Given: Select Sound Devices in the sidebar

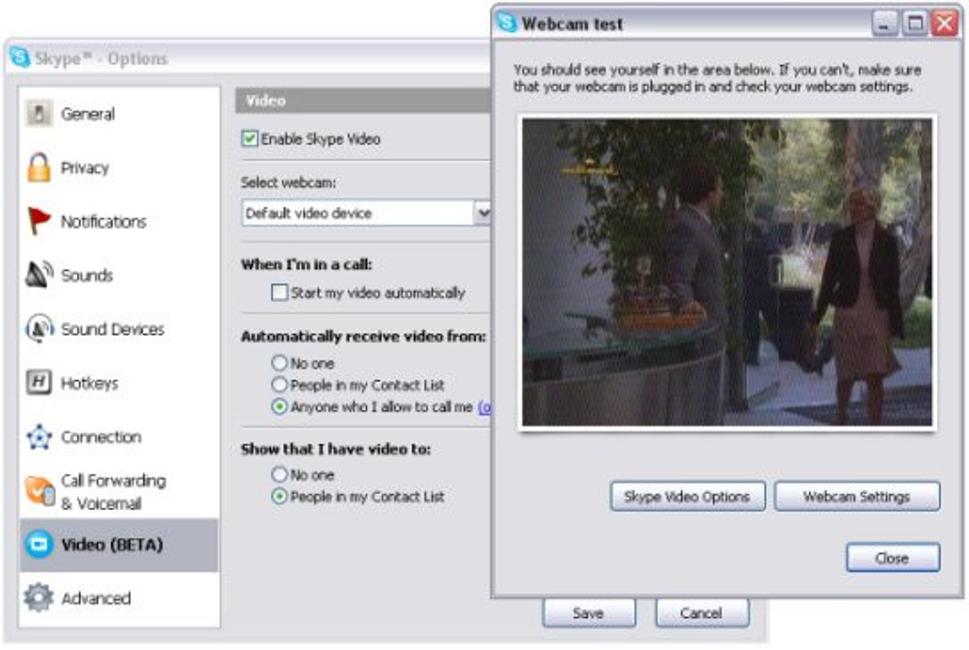Looking at the screenshot, I should coord(119,329).
